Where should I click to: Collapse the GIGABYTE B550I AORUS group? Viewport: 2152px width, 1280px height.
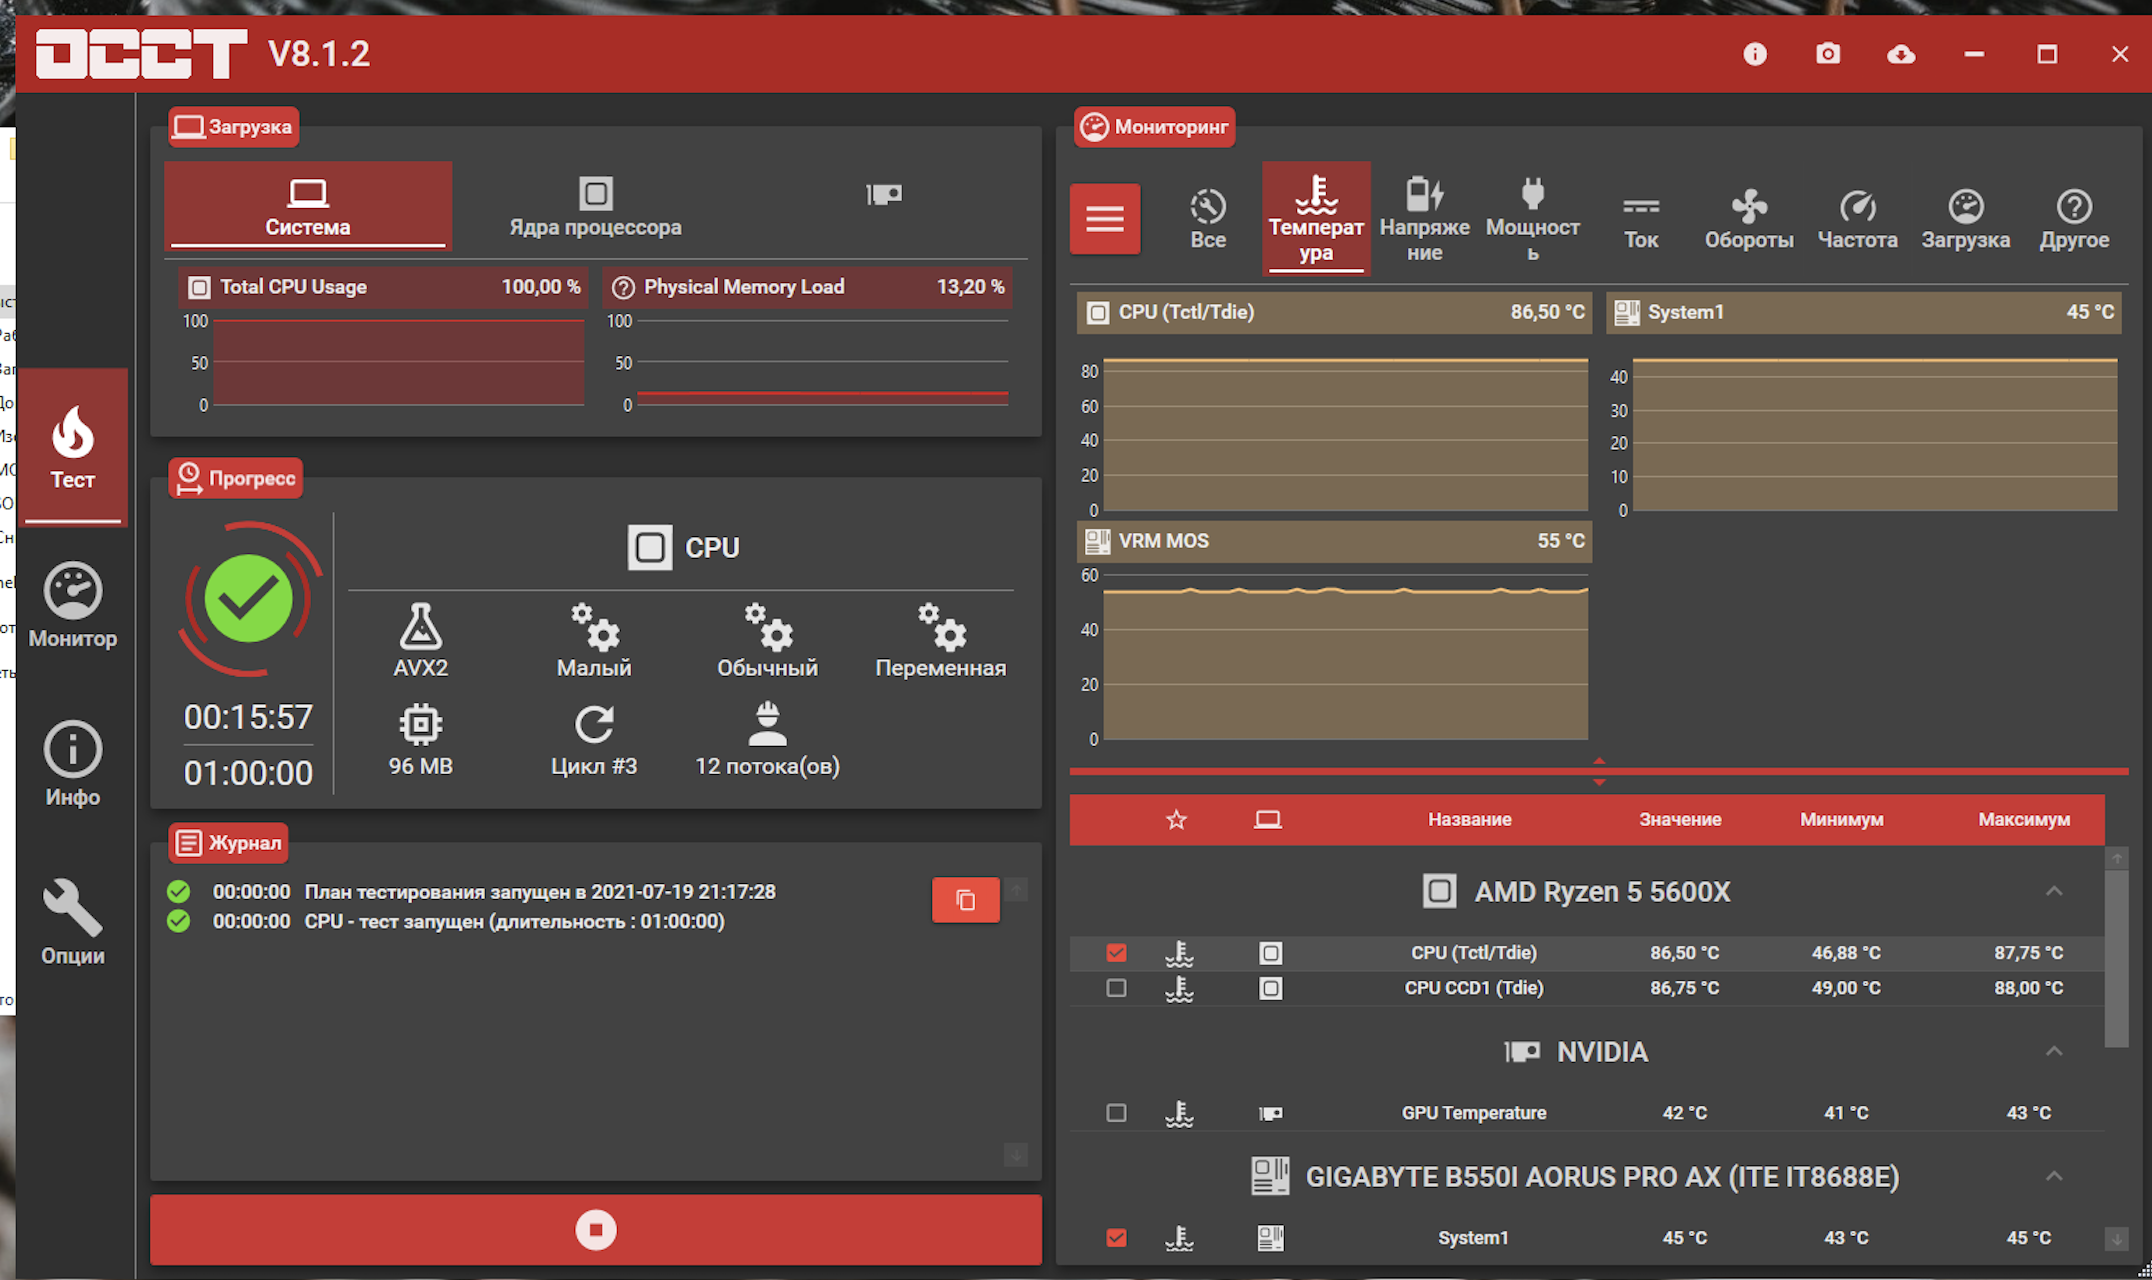[2054, 1176]
